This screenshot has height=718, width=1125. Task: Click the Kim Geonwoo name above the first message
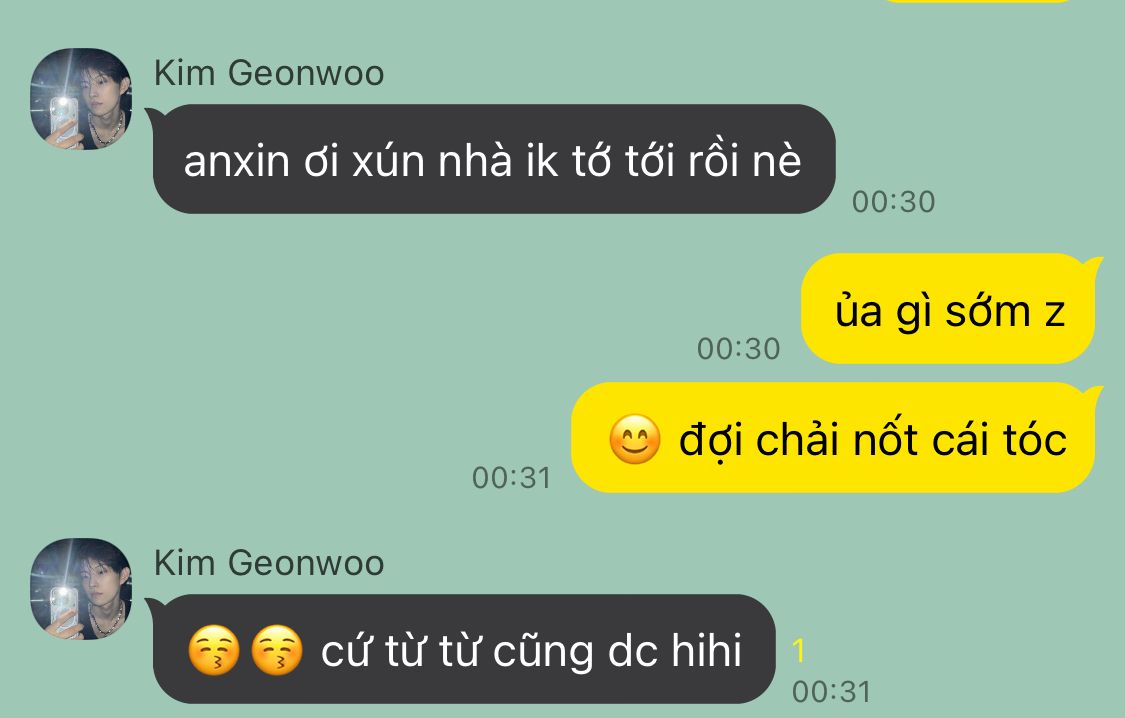pyautogui.click(x=269, y=73)
